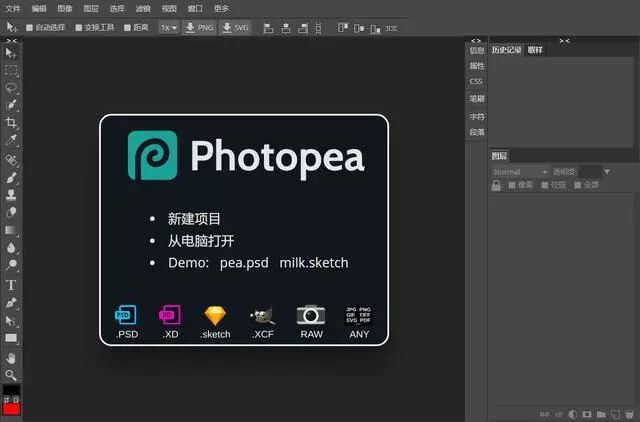The width and height of the screenshot is (640, 422).
Task: Select the Type tool
Action: (x=11, y=284)
